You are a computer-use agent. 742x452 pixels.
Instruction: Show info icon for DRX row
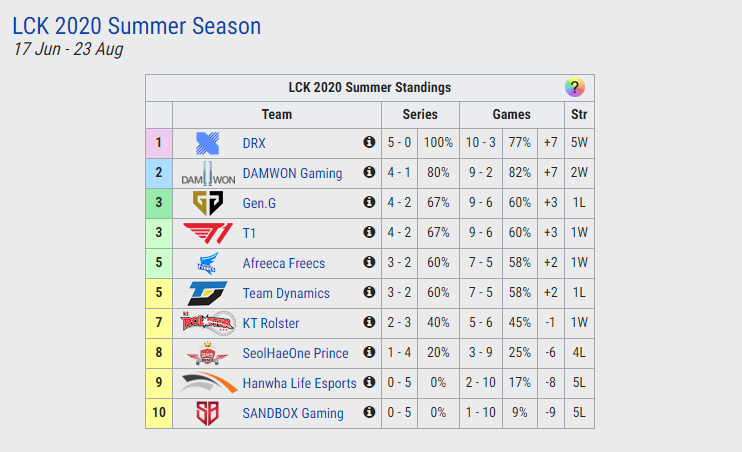pyautogui.click(x=369, y=142)
